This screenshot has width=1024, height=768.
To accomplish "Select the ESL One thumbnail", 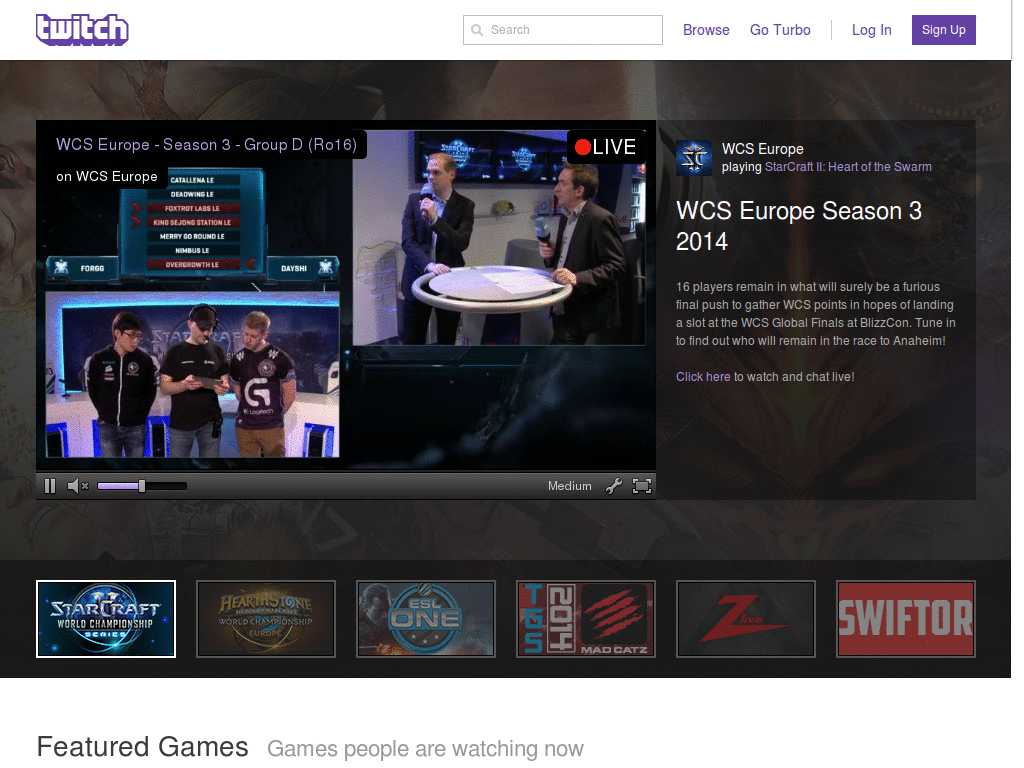I will pos(426,619).
